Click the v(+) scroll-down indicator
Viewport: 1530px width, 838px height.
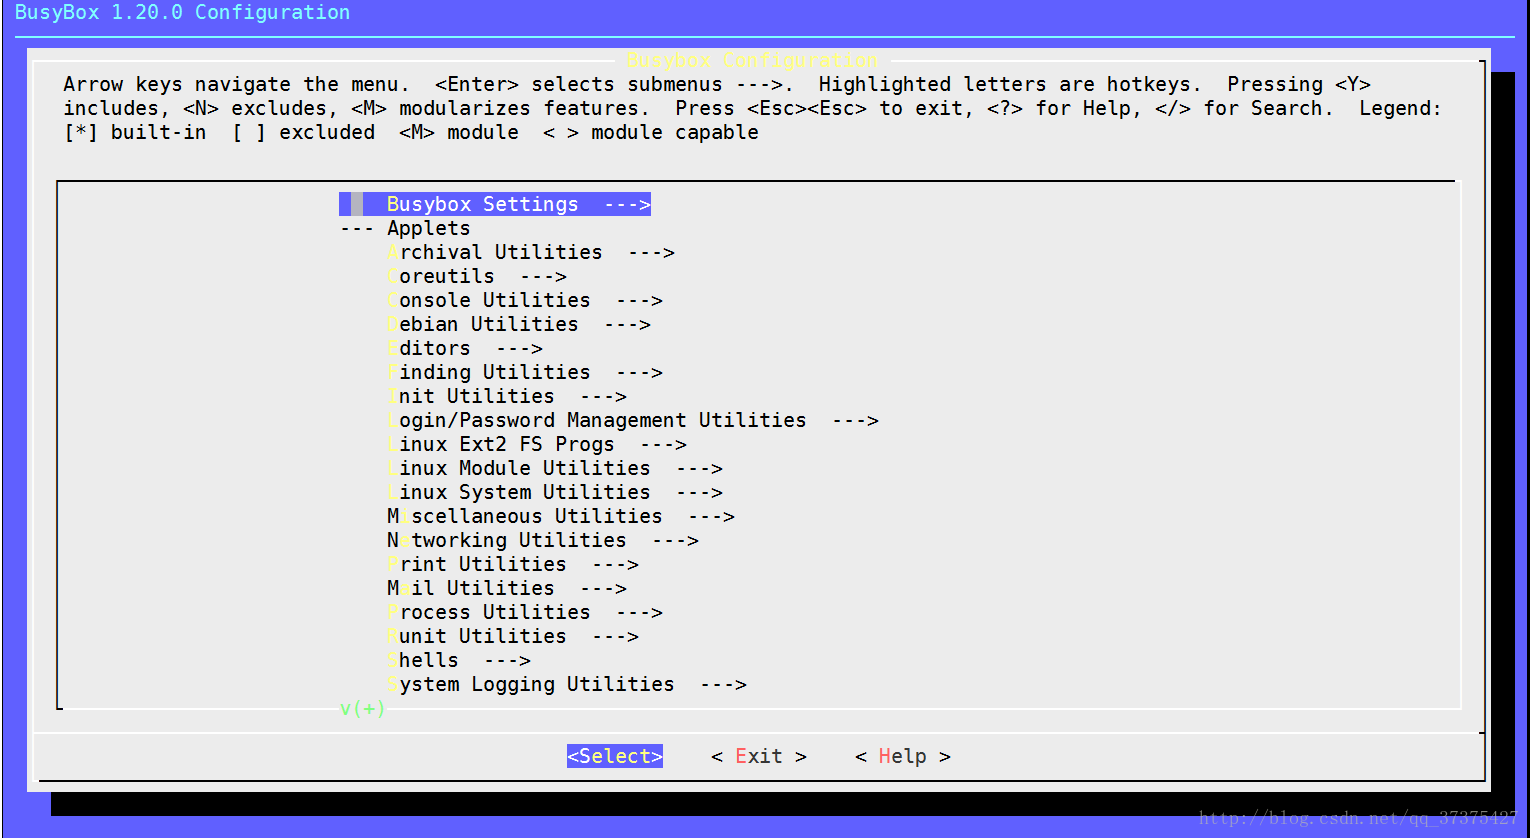click(362, 708)
